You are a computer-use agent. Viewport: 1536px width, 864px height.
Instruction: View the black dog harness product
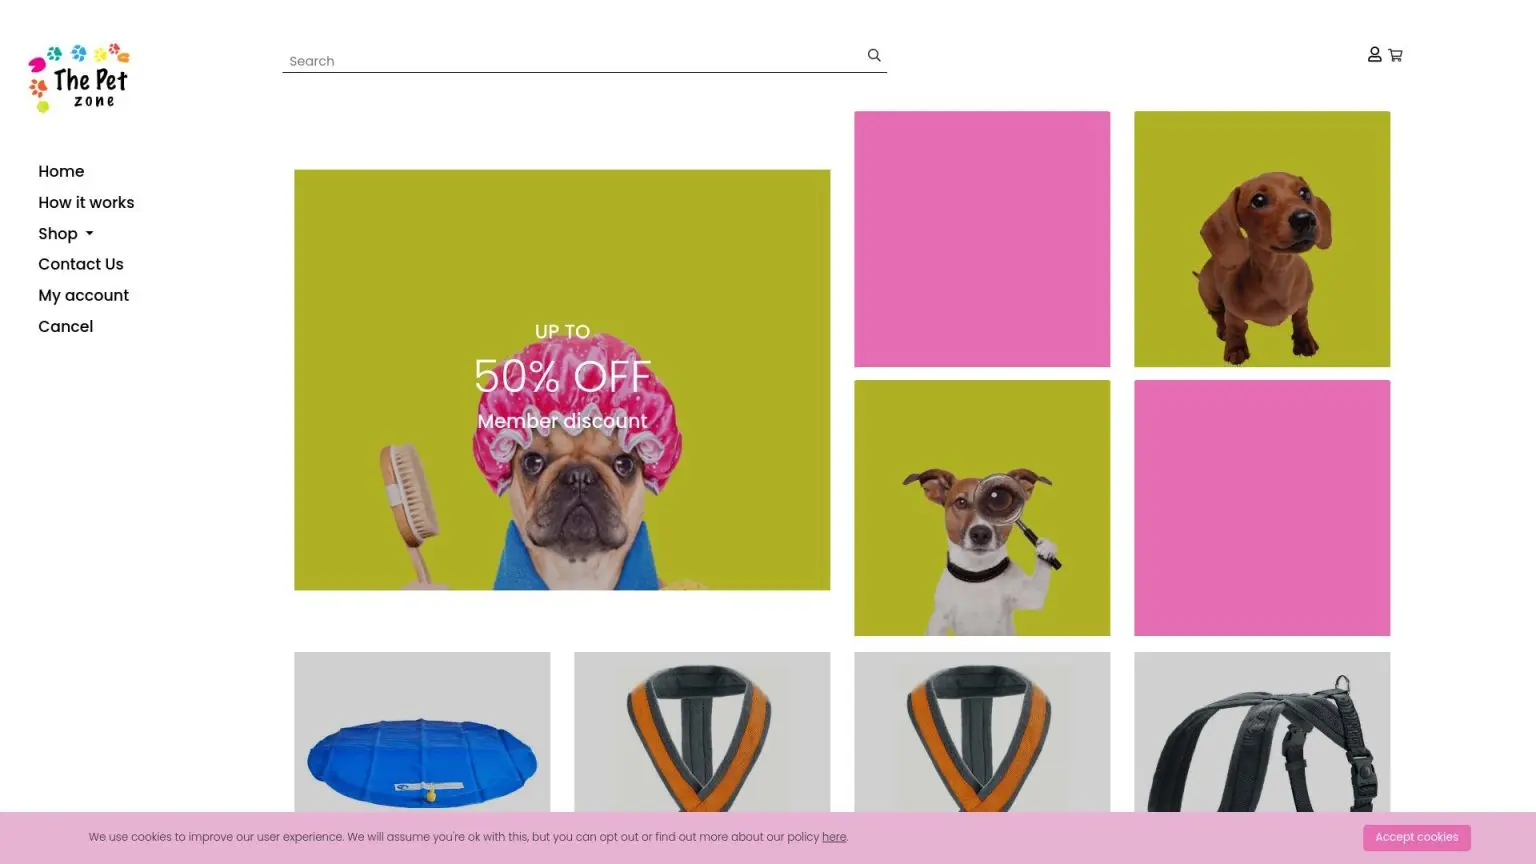click(1262, 740)
